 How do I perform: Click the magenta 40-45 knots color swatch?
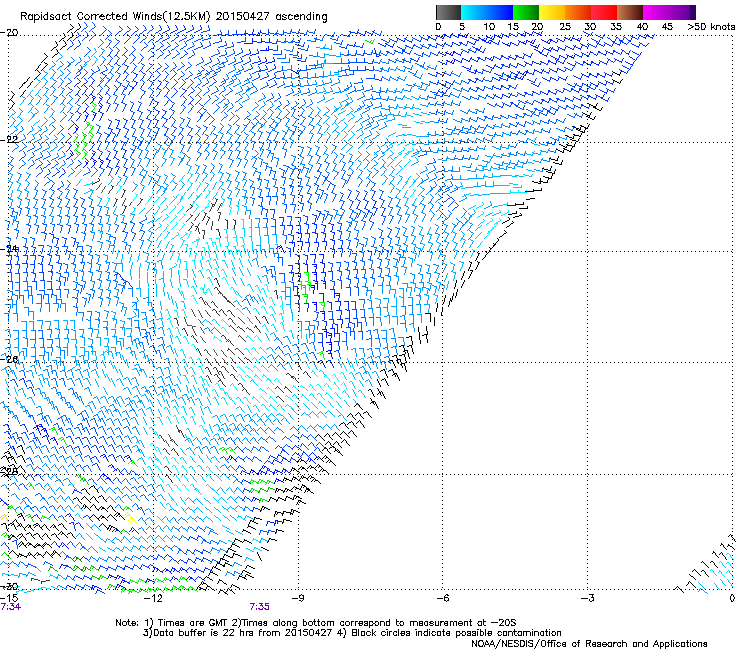pyautogui.click(x=656, y=12)
